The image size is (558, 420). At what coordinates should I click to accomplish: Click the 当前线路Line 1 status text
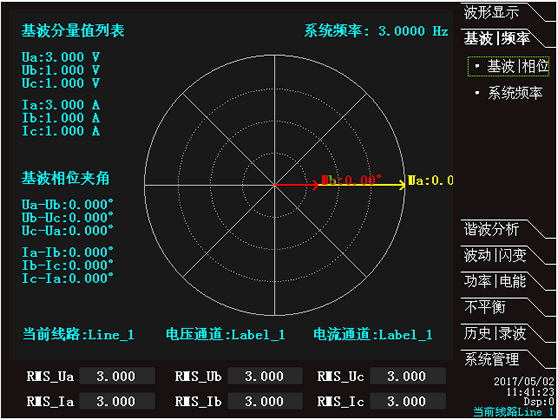click(x=514, y=412)
